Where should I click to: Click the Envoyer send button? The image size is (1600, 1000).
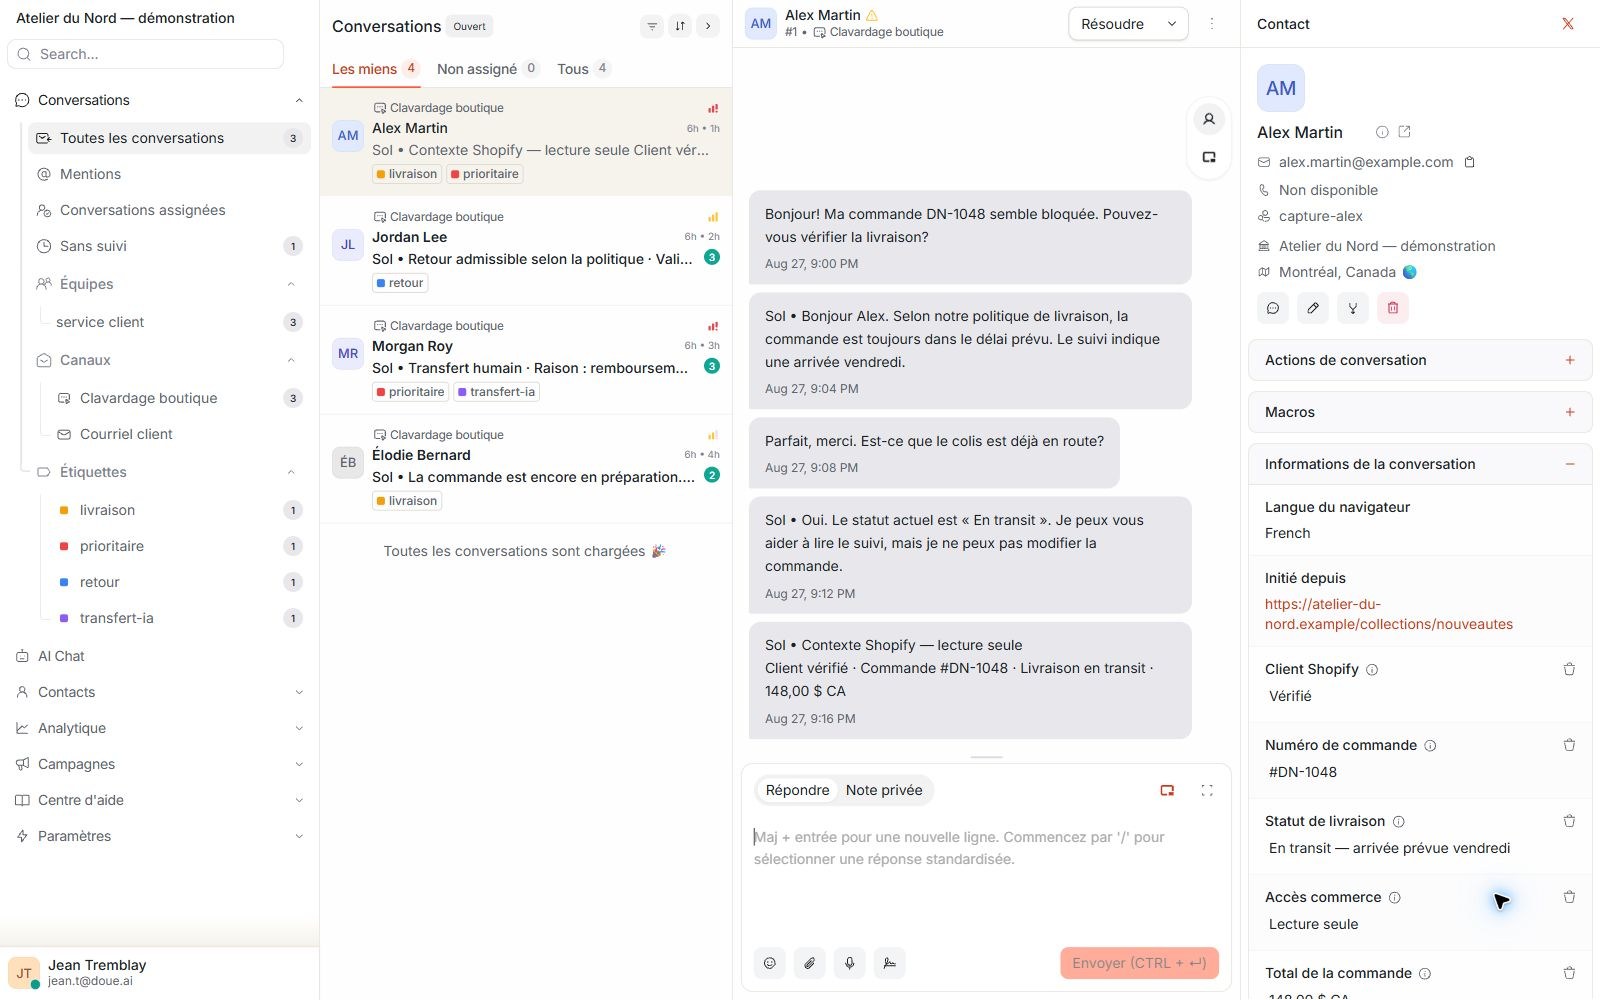pos(1139,963)
